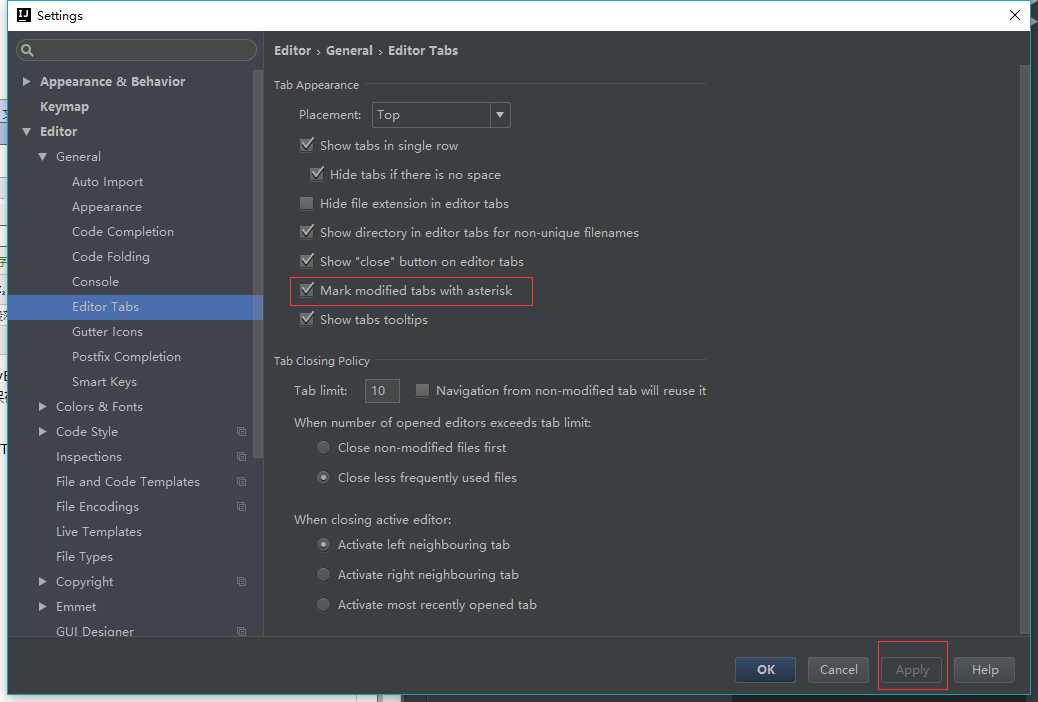The image size is (1038, 702).
Task: Collapse the General tree node
Action: click(x=42, y=157)
